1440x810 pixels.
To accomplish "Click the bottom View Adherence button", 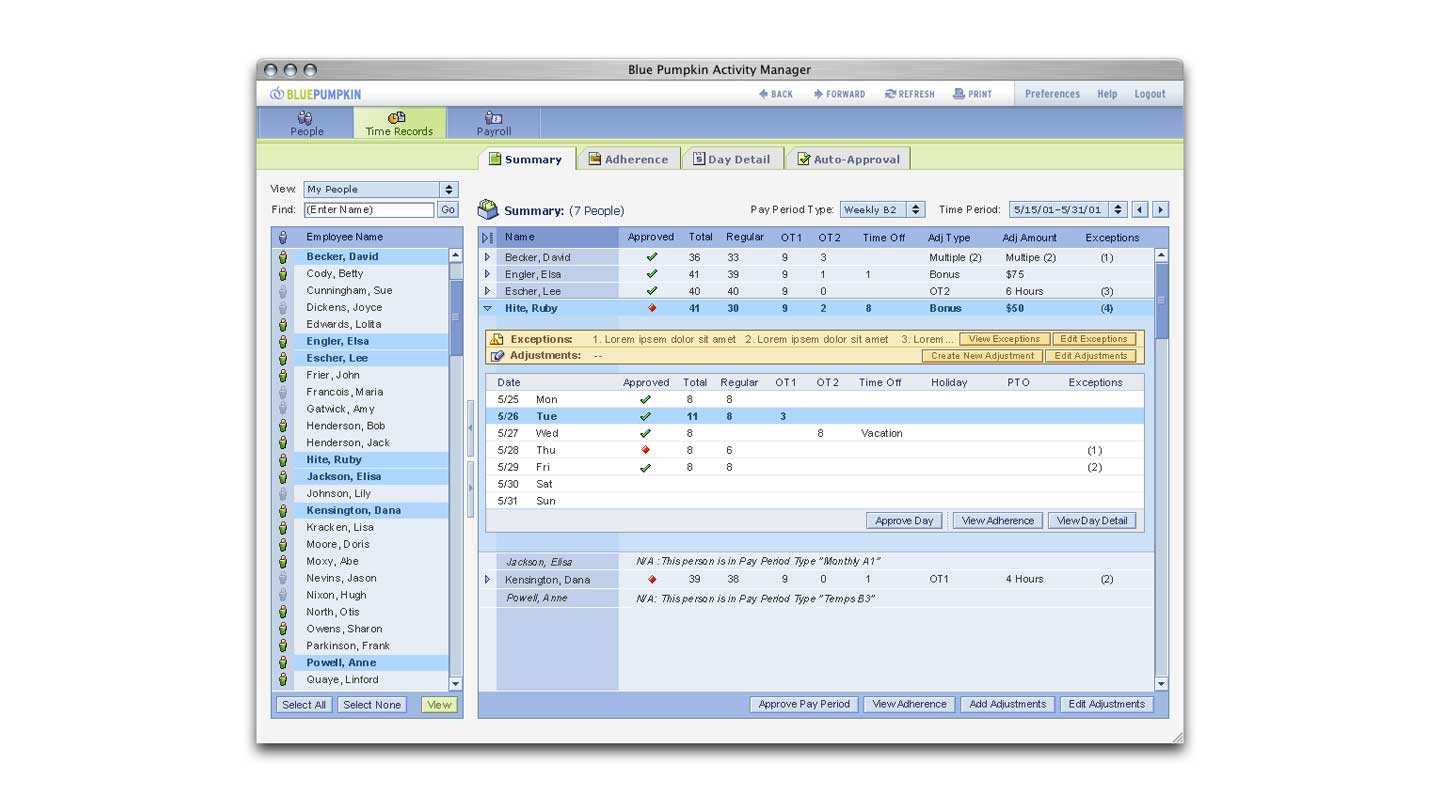I will pyautogui.click(x=909, y=704).
